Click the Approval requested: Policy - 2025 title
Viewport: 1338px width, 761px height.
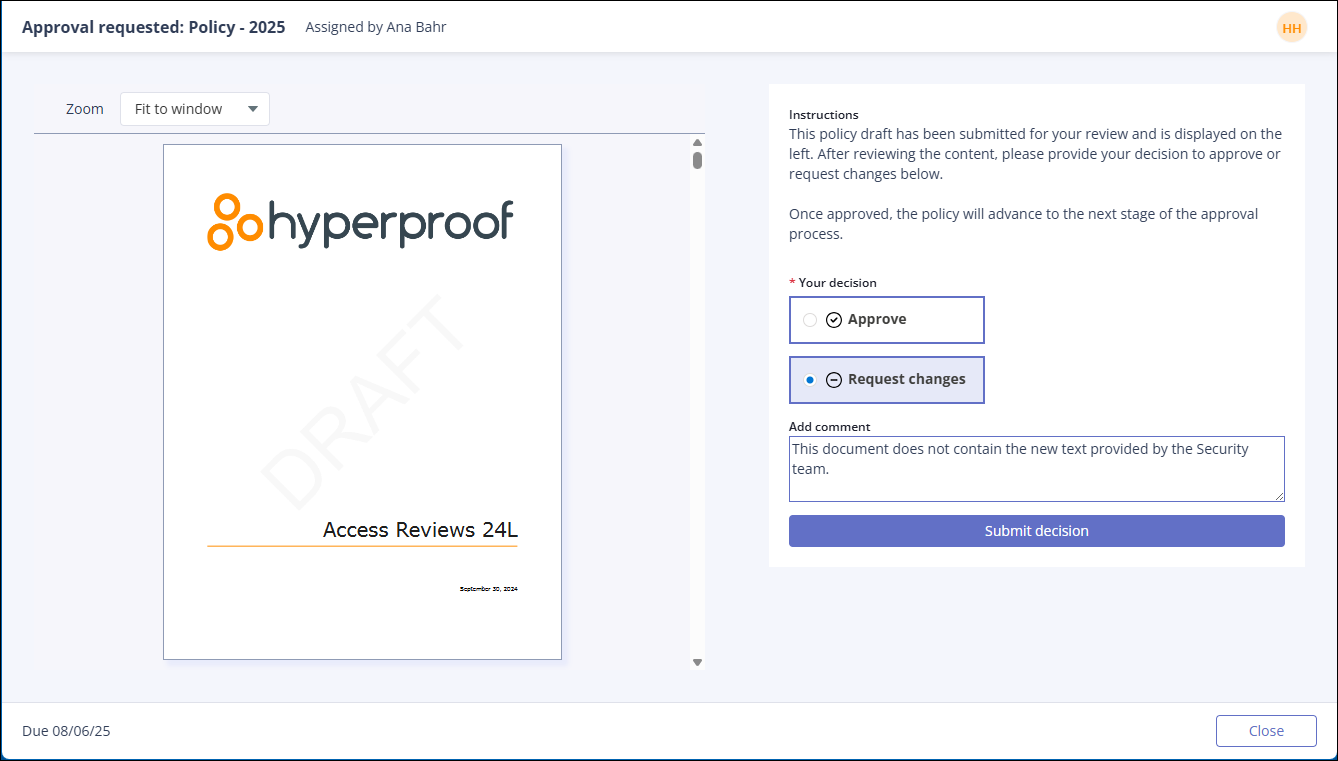(153, 27)
